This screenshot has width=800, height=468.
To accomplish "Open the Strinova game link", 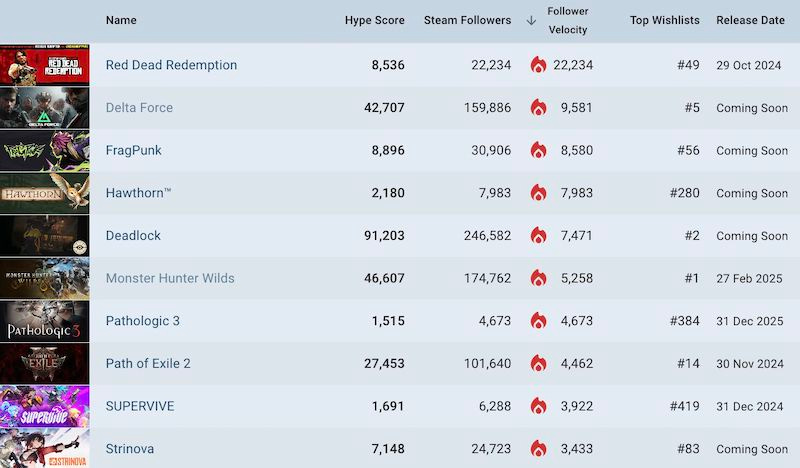I will coord(130,449).
